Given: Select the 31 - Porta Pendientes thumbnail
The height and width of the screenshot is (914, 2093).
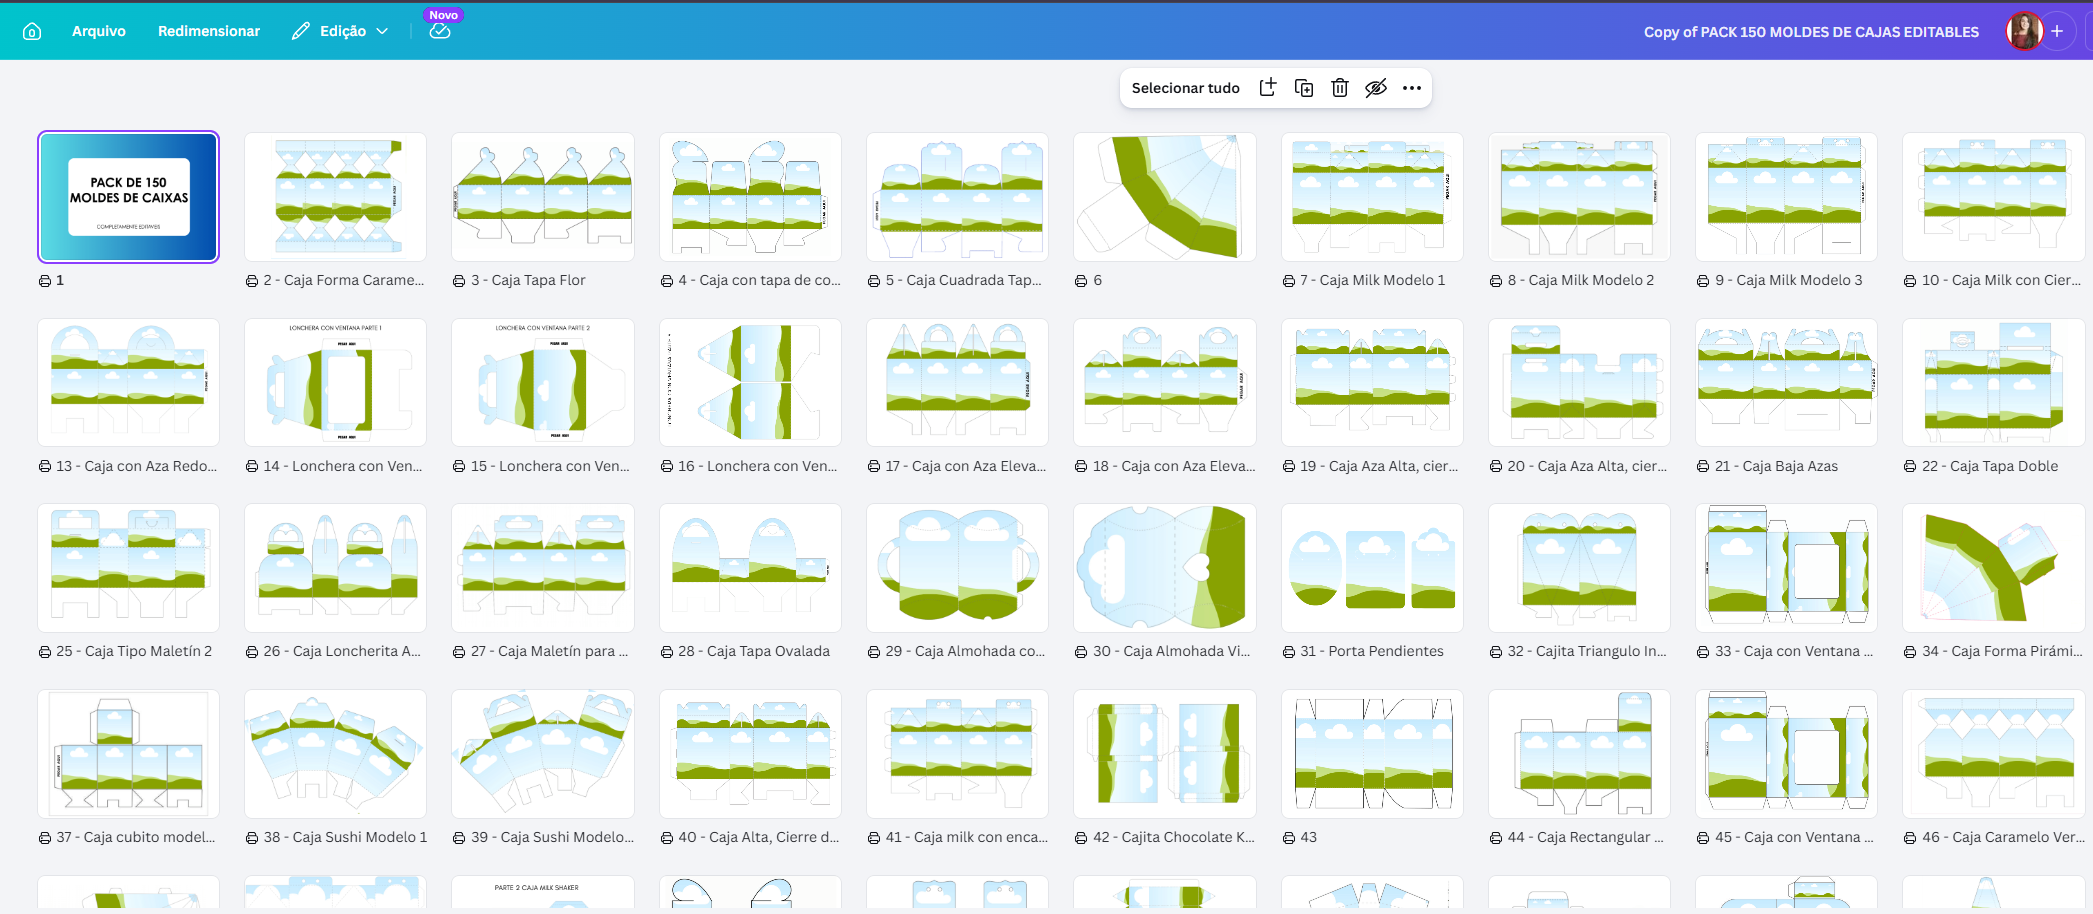Looking at the screenshot, I should (x=1372, y=567).
